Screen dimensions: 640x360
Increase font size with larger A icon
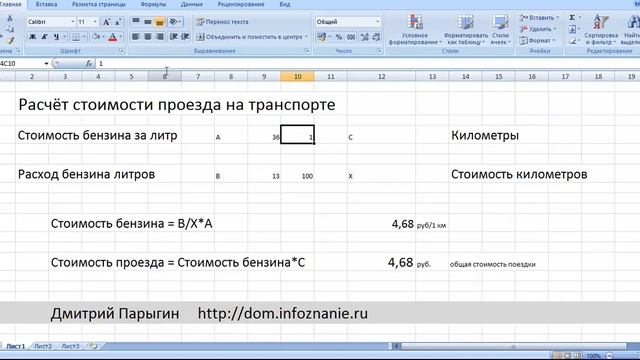pos(106,22)
